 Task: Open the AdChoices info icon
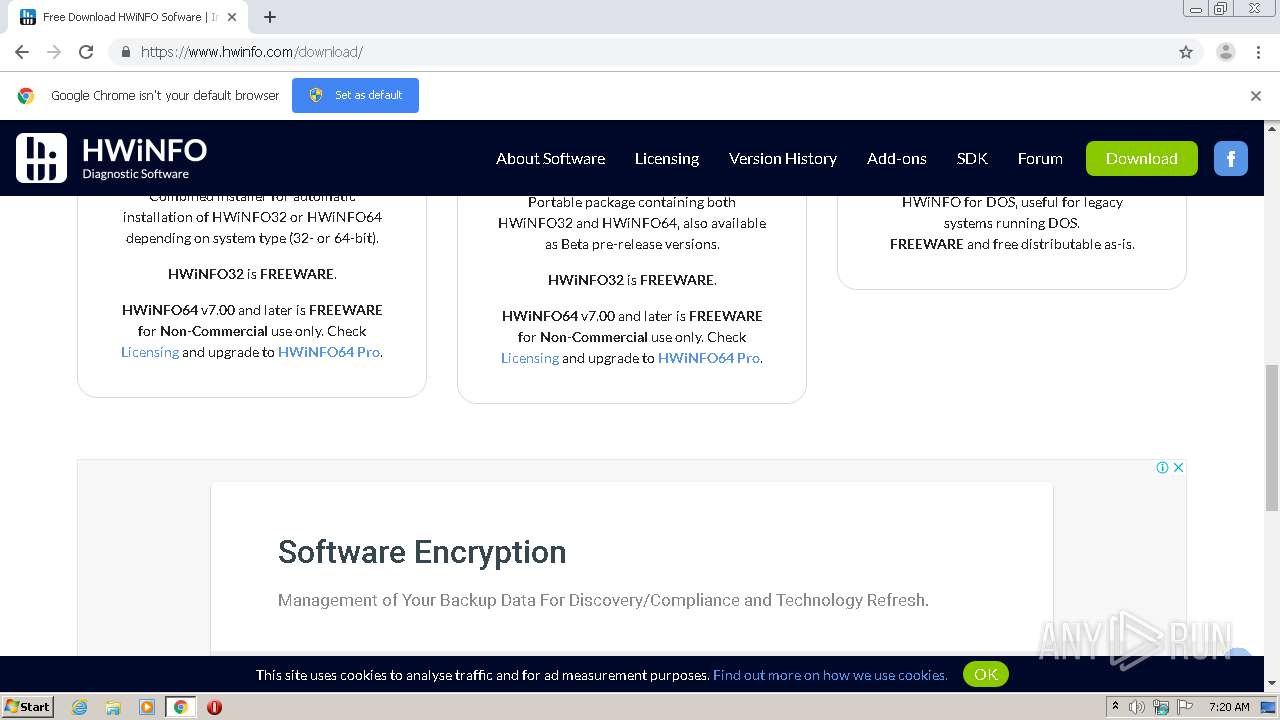pos(1163,467)
